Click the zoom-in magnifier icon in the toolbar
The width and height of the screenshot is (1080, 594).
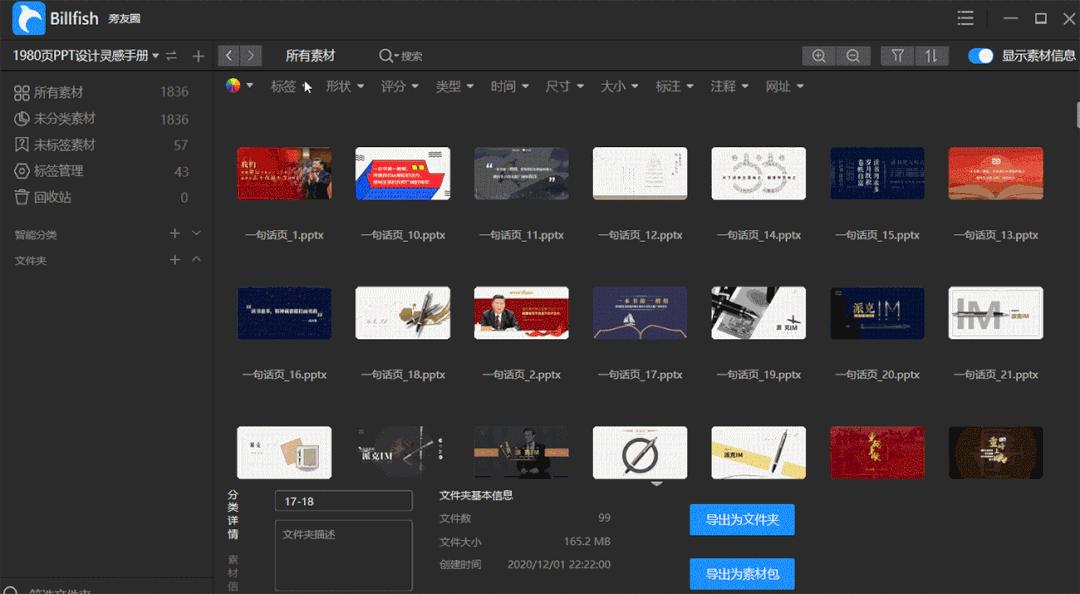click(x=819, y=55)
